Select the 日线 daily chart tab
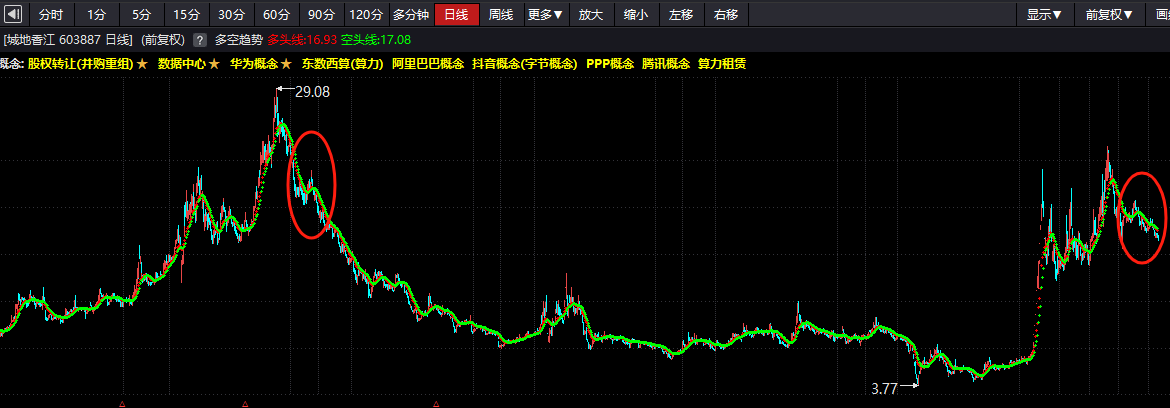 [456, 14]
